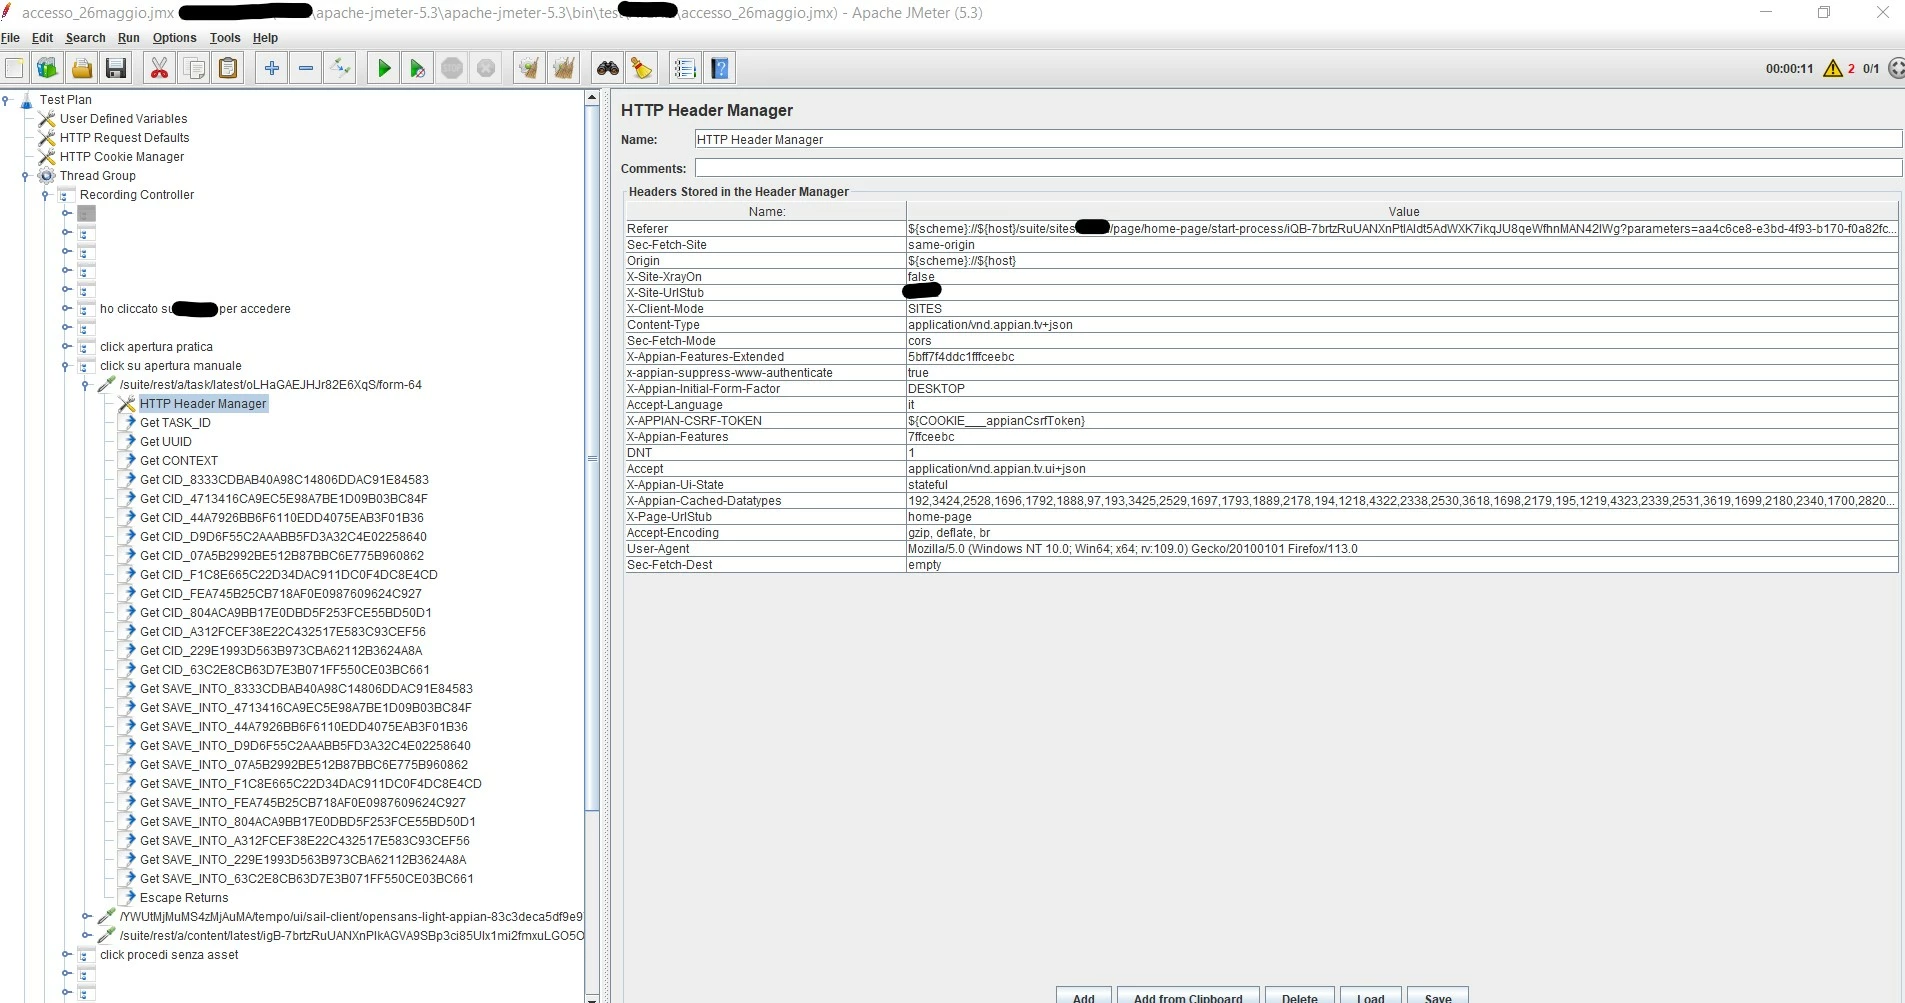Expand the /suite/rest/a/content/latest request node
Image resolution: width=1905 pixels, height=1003 pixels.
click(x=86, y=936)
